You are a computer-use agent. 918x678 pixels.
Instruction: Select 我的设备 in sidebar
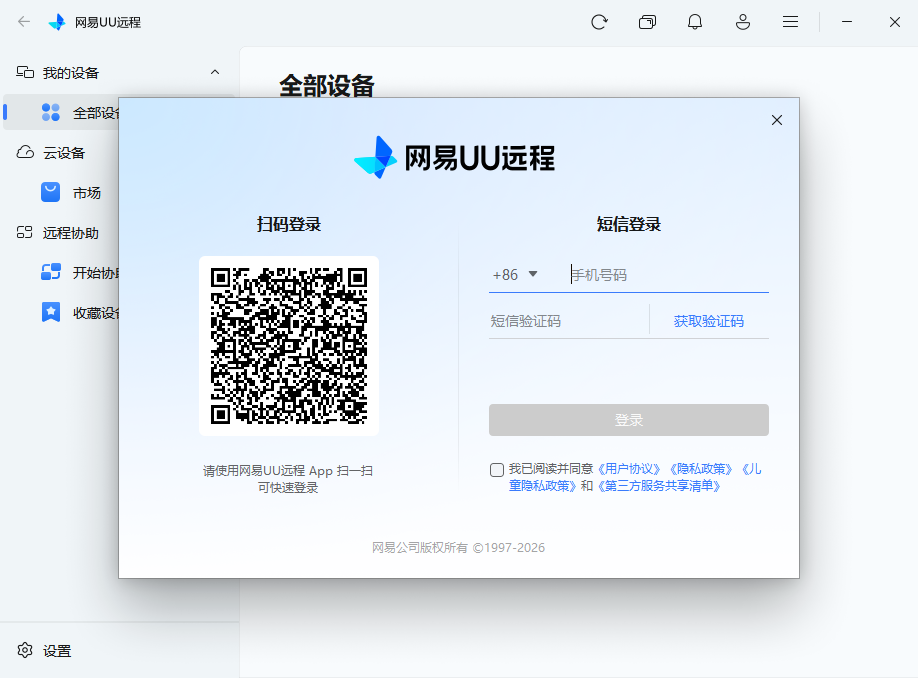click(71, 73)
